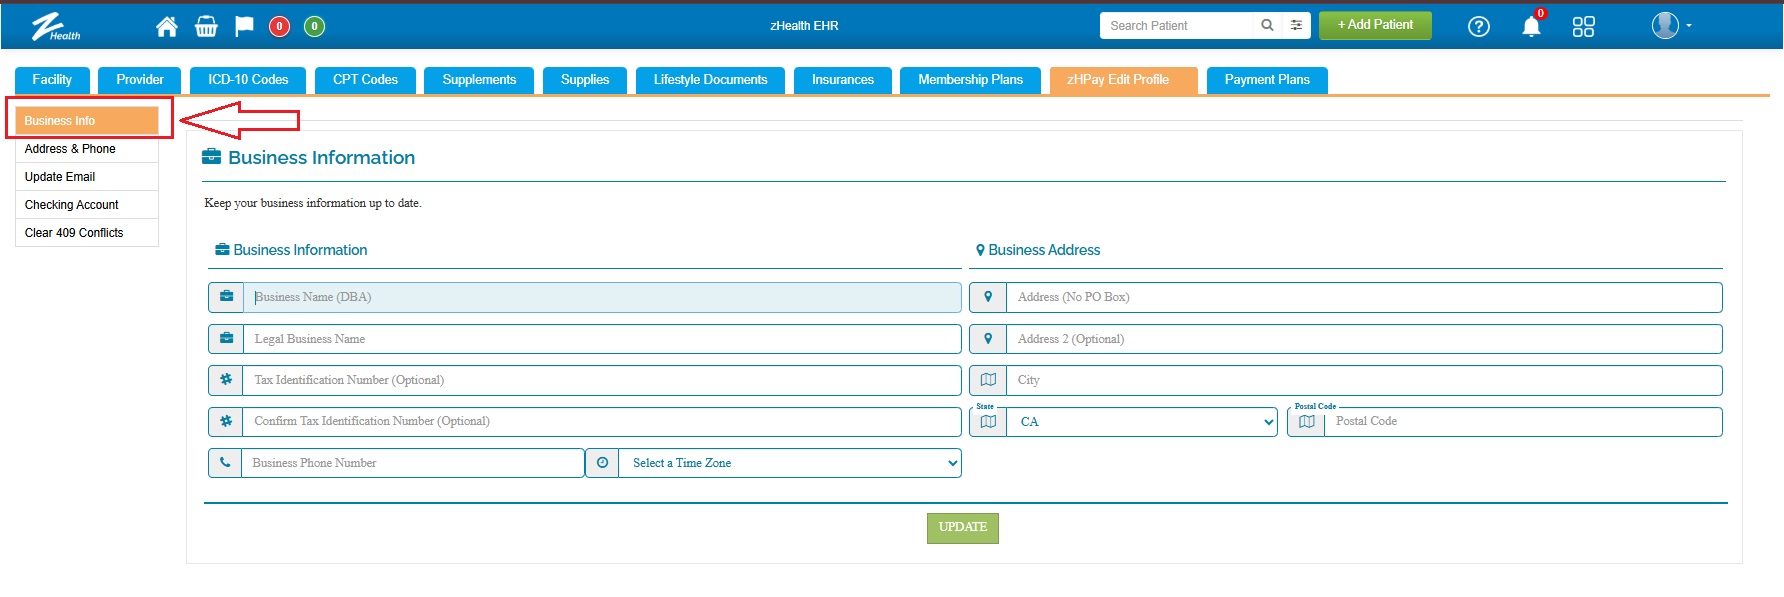Open the ICD-10 Codes tab

248,80
